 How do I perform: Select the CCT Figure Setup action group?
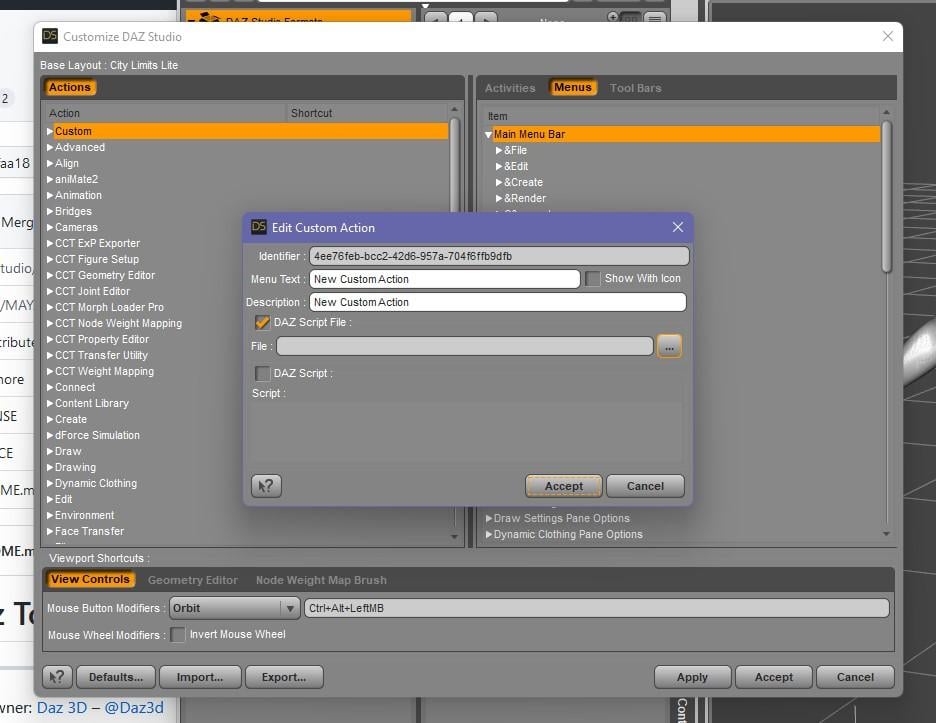[x=97, y=260]
